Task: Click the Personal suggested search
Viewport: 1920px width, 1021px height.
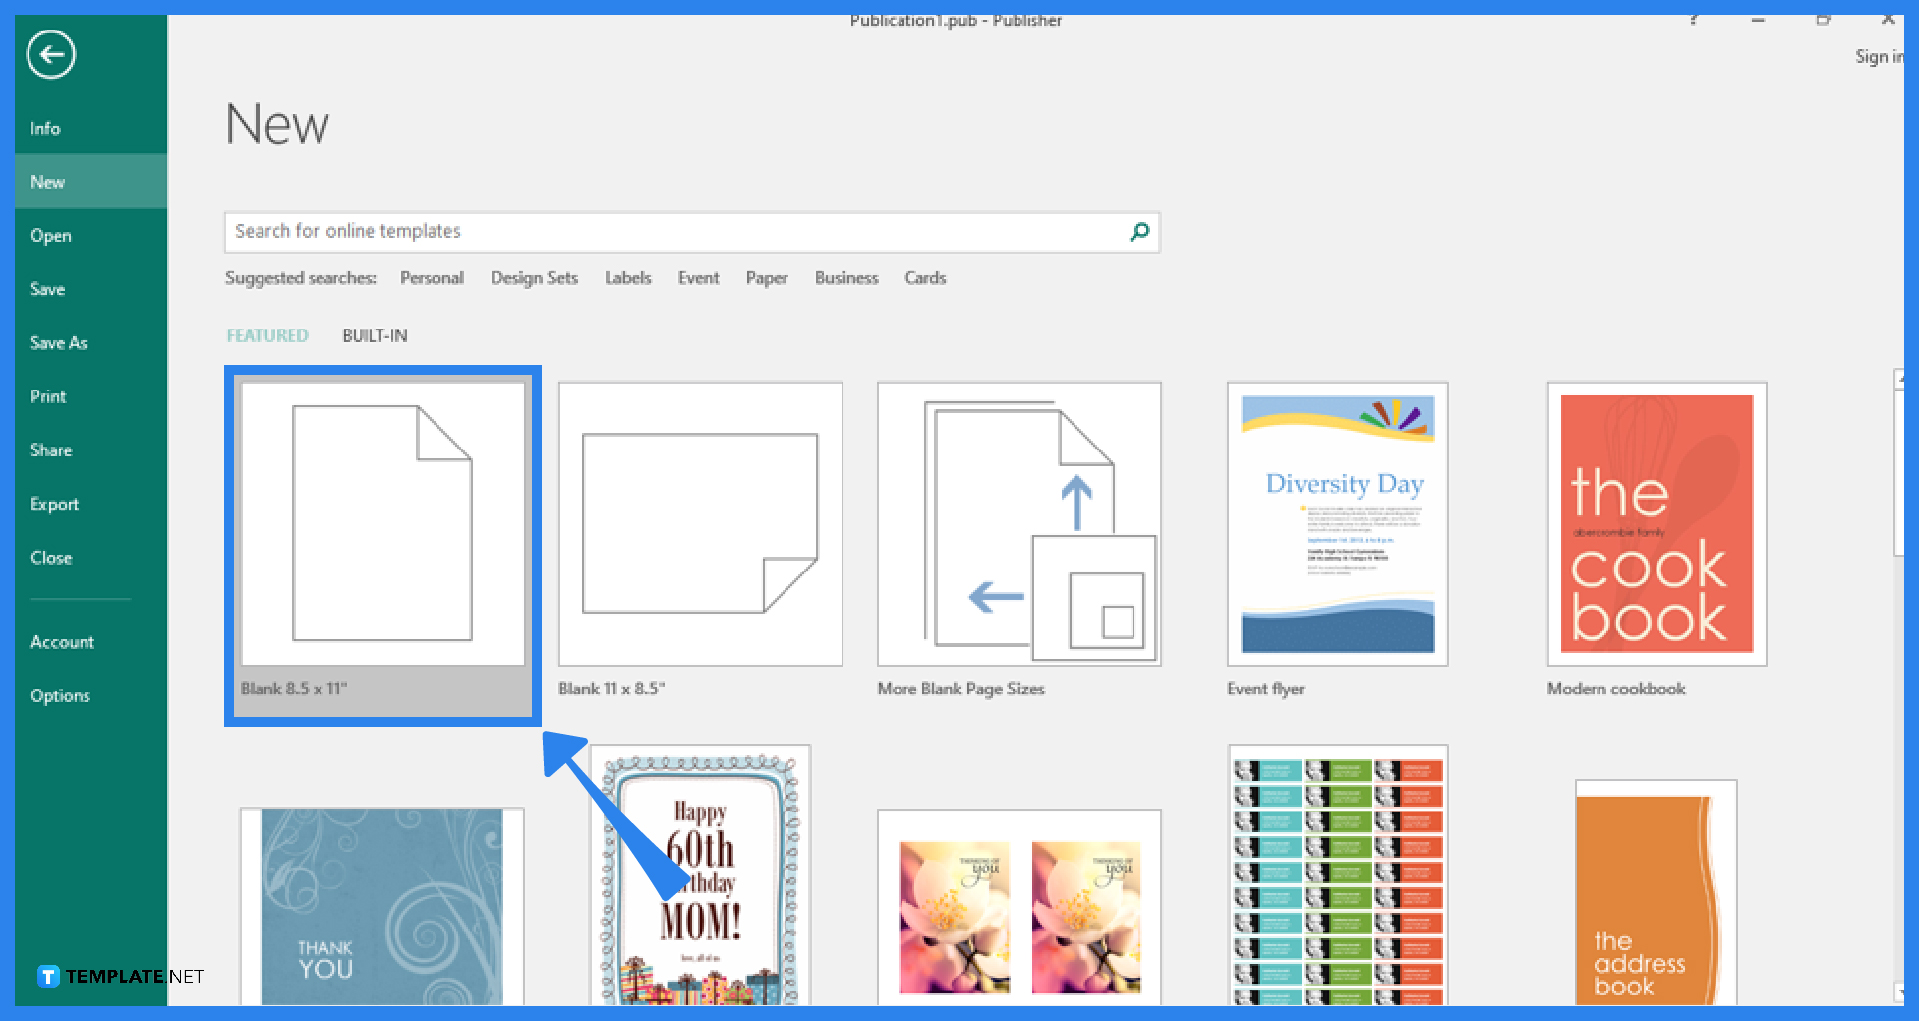Action: click(432, 277)
